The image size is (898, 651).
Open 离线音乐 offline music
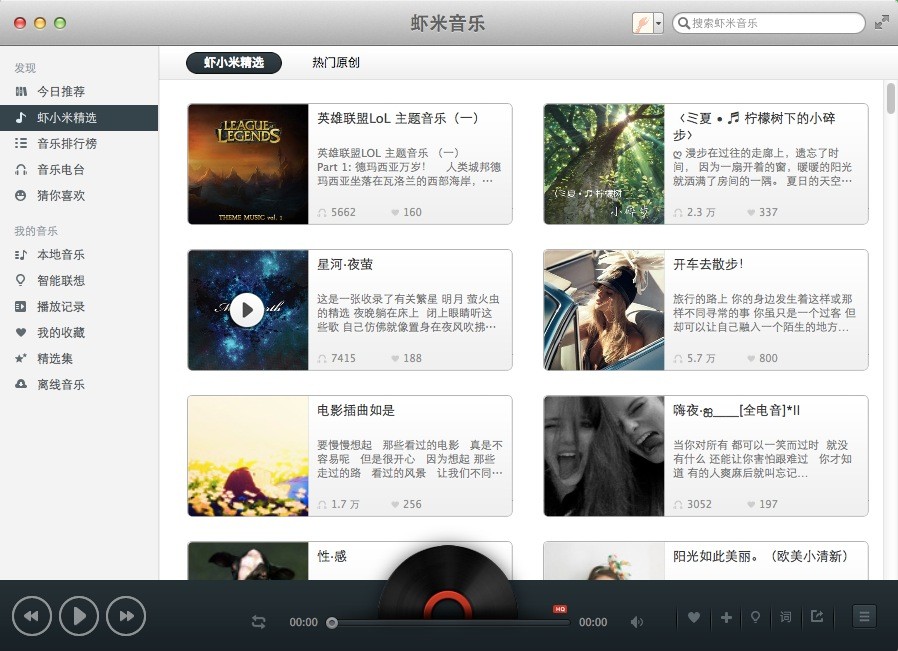(79, 385)
